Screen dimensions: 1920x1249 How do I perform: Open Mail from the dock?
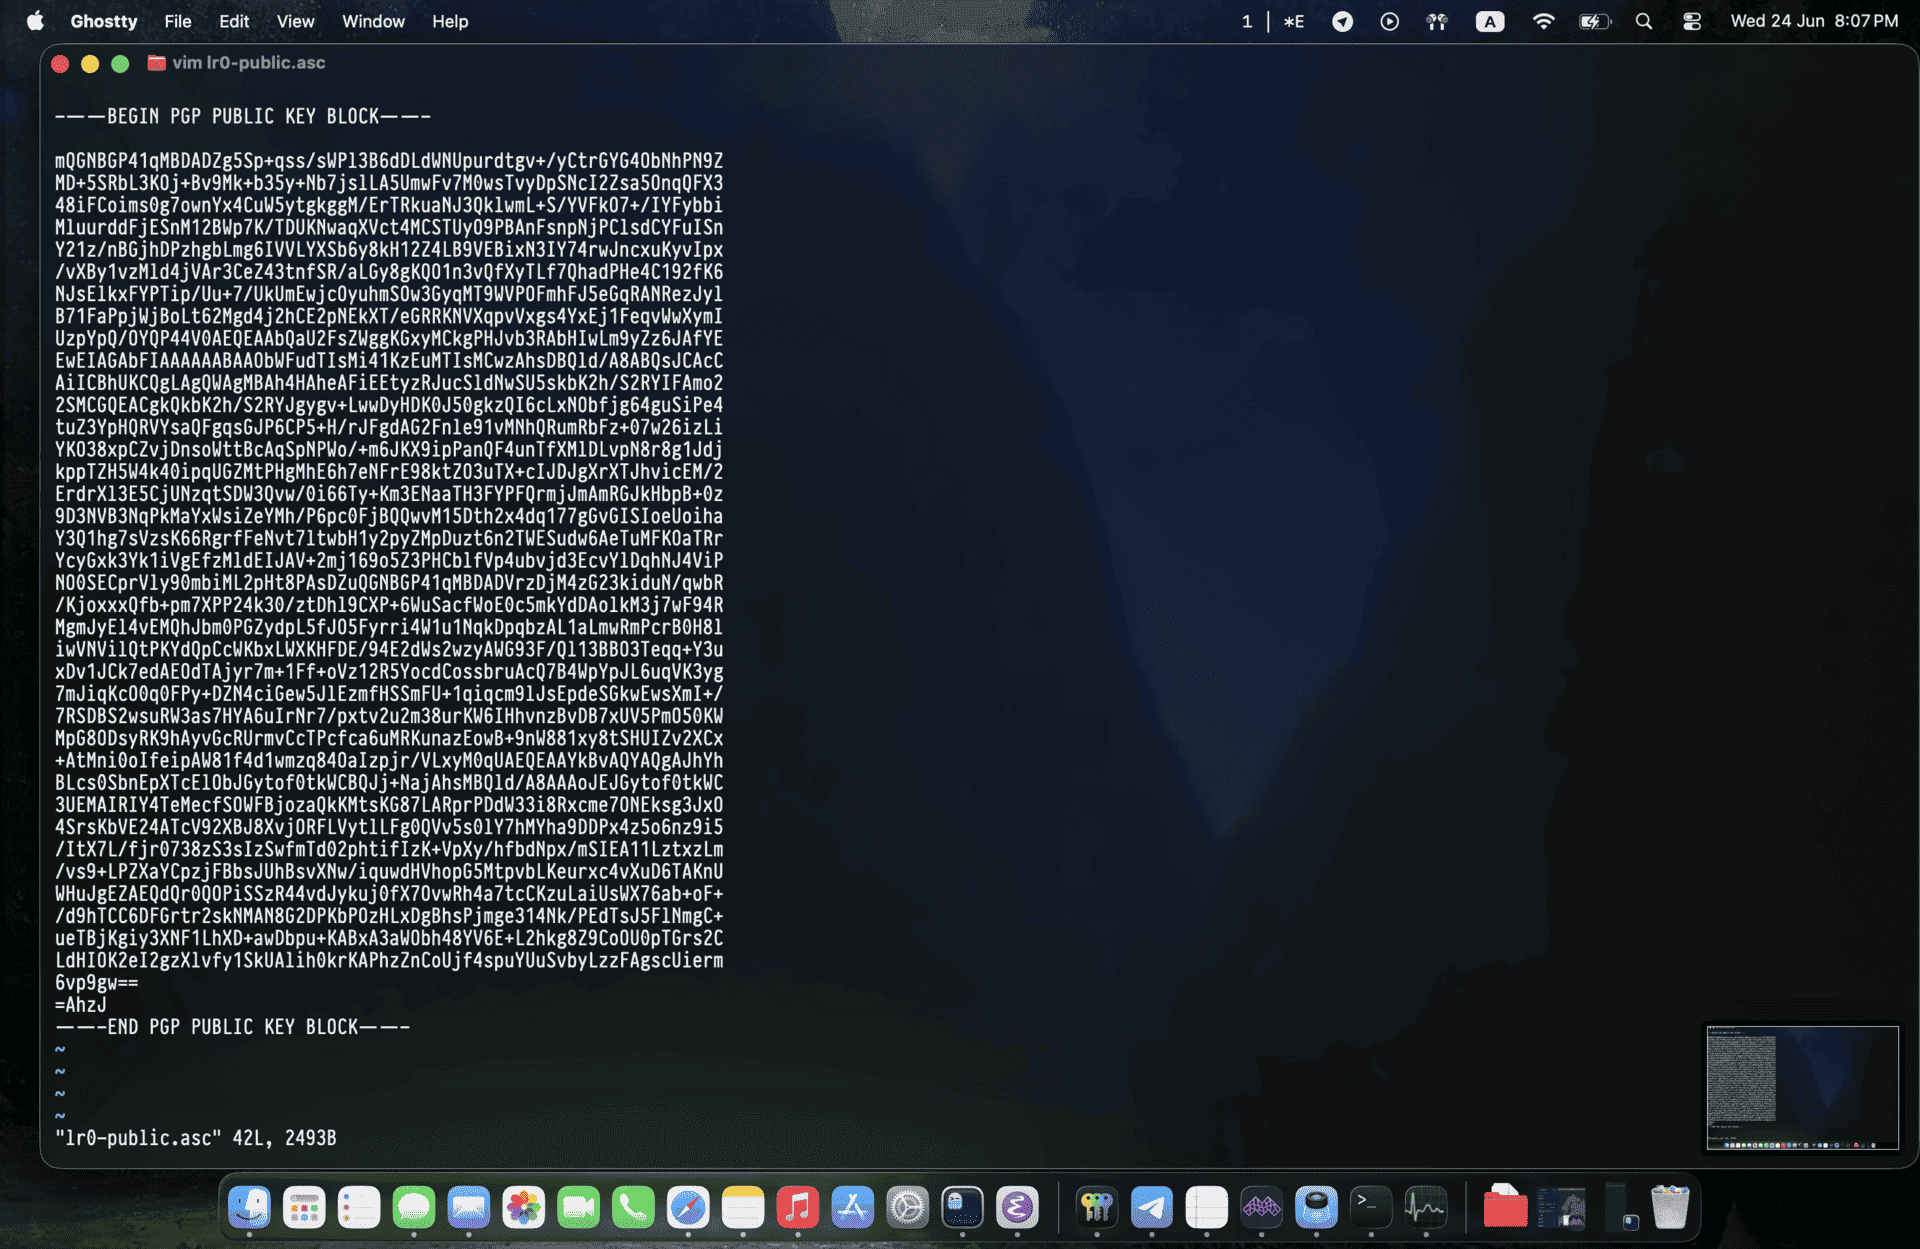(469, 1208)
